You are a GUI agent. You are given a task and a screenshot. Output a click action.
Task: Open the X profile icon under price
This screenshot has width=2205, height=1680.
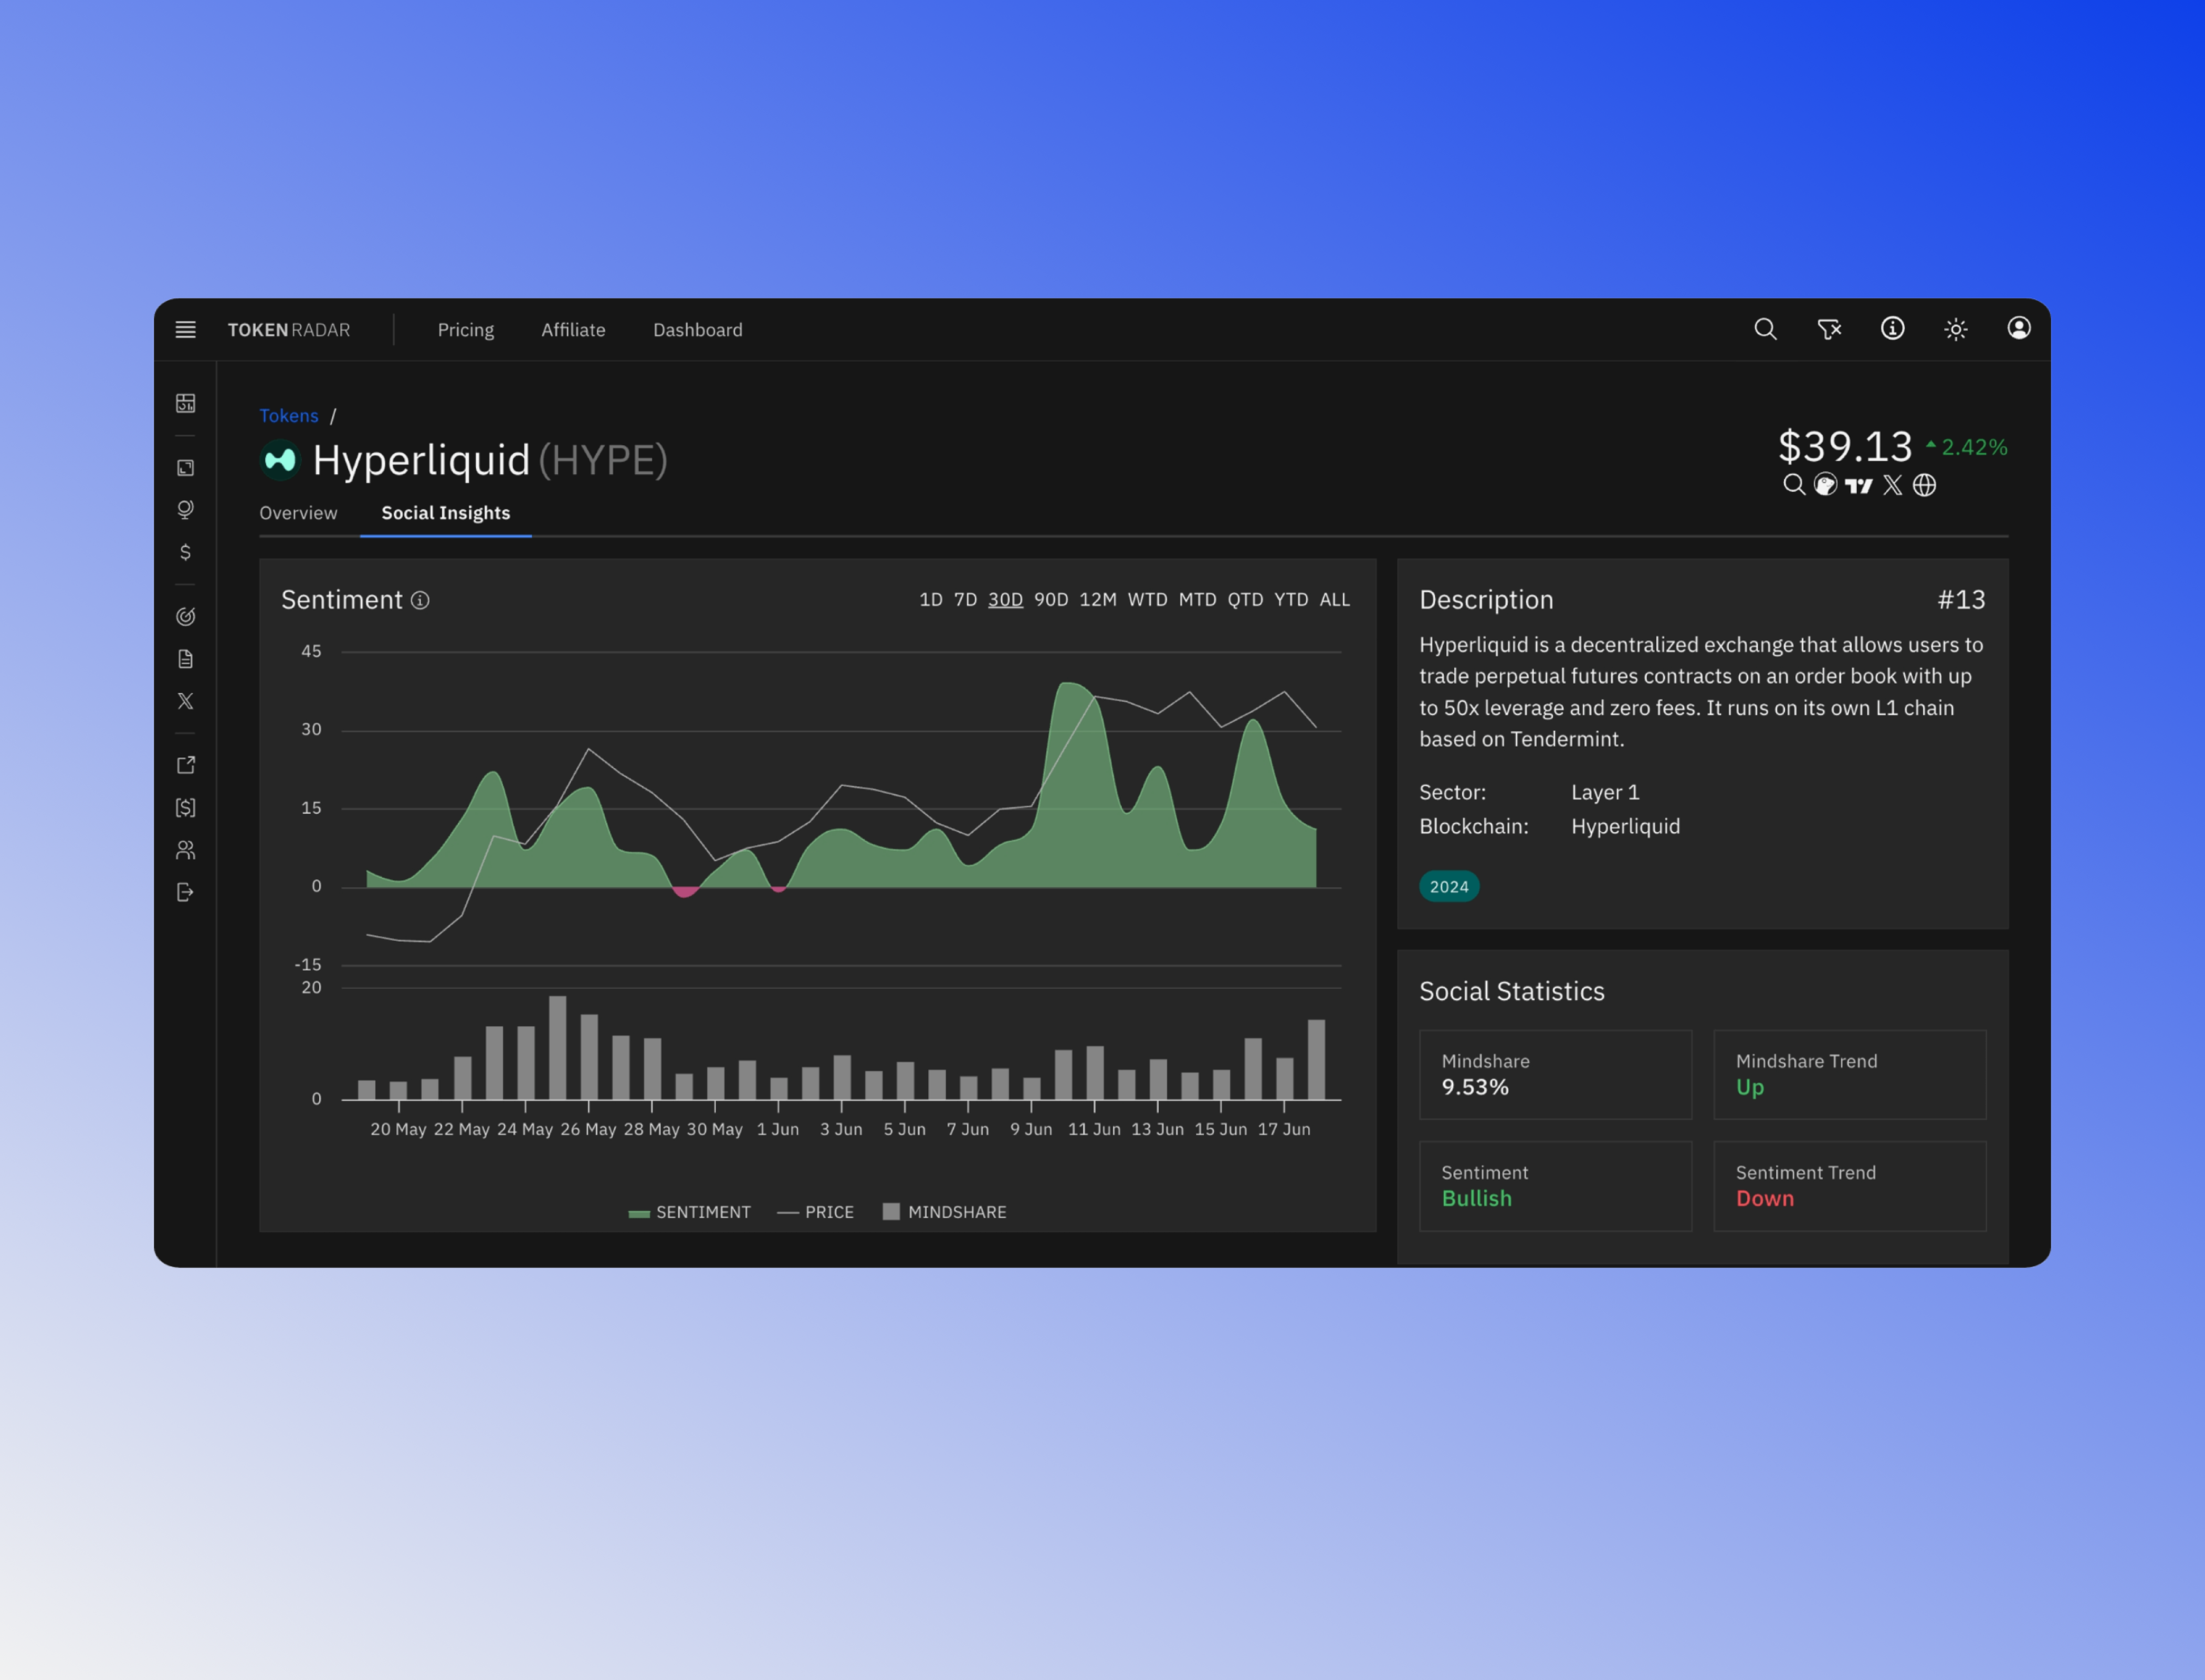tap(1892, 485)
